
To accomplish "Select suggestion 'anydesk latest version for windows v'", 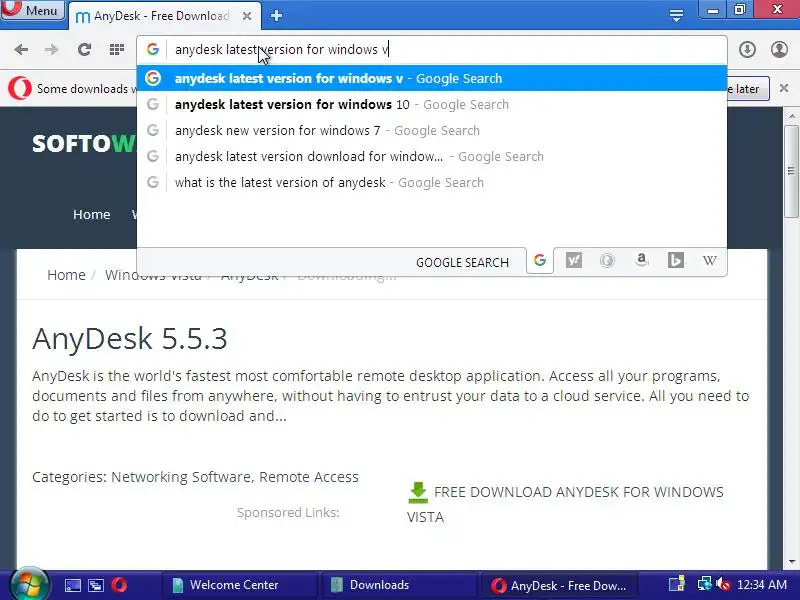I will (432, 78).
